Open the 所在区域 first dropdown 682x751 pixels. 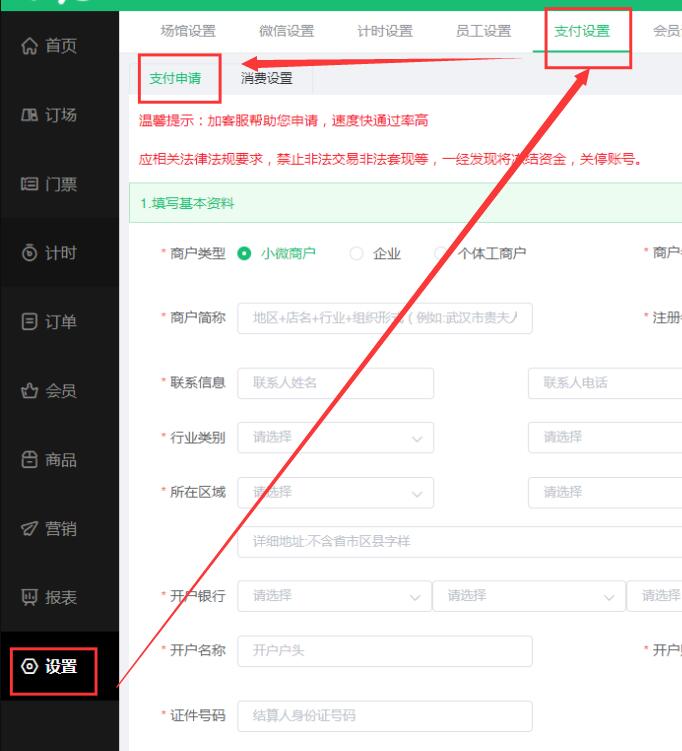coord(335,493)
